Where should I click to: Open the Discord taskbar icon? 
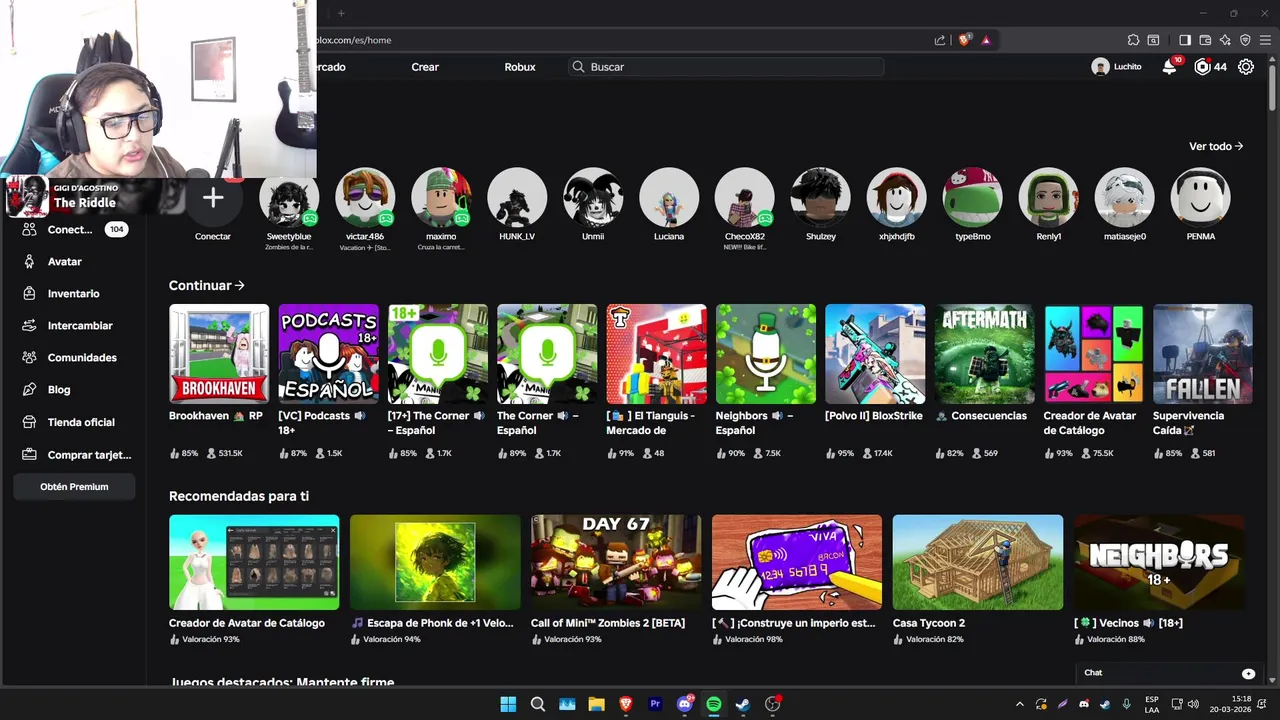click(685, 704)
